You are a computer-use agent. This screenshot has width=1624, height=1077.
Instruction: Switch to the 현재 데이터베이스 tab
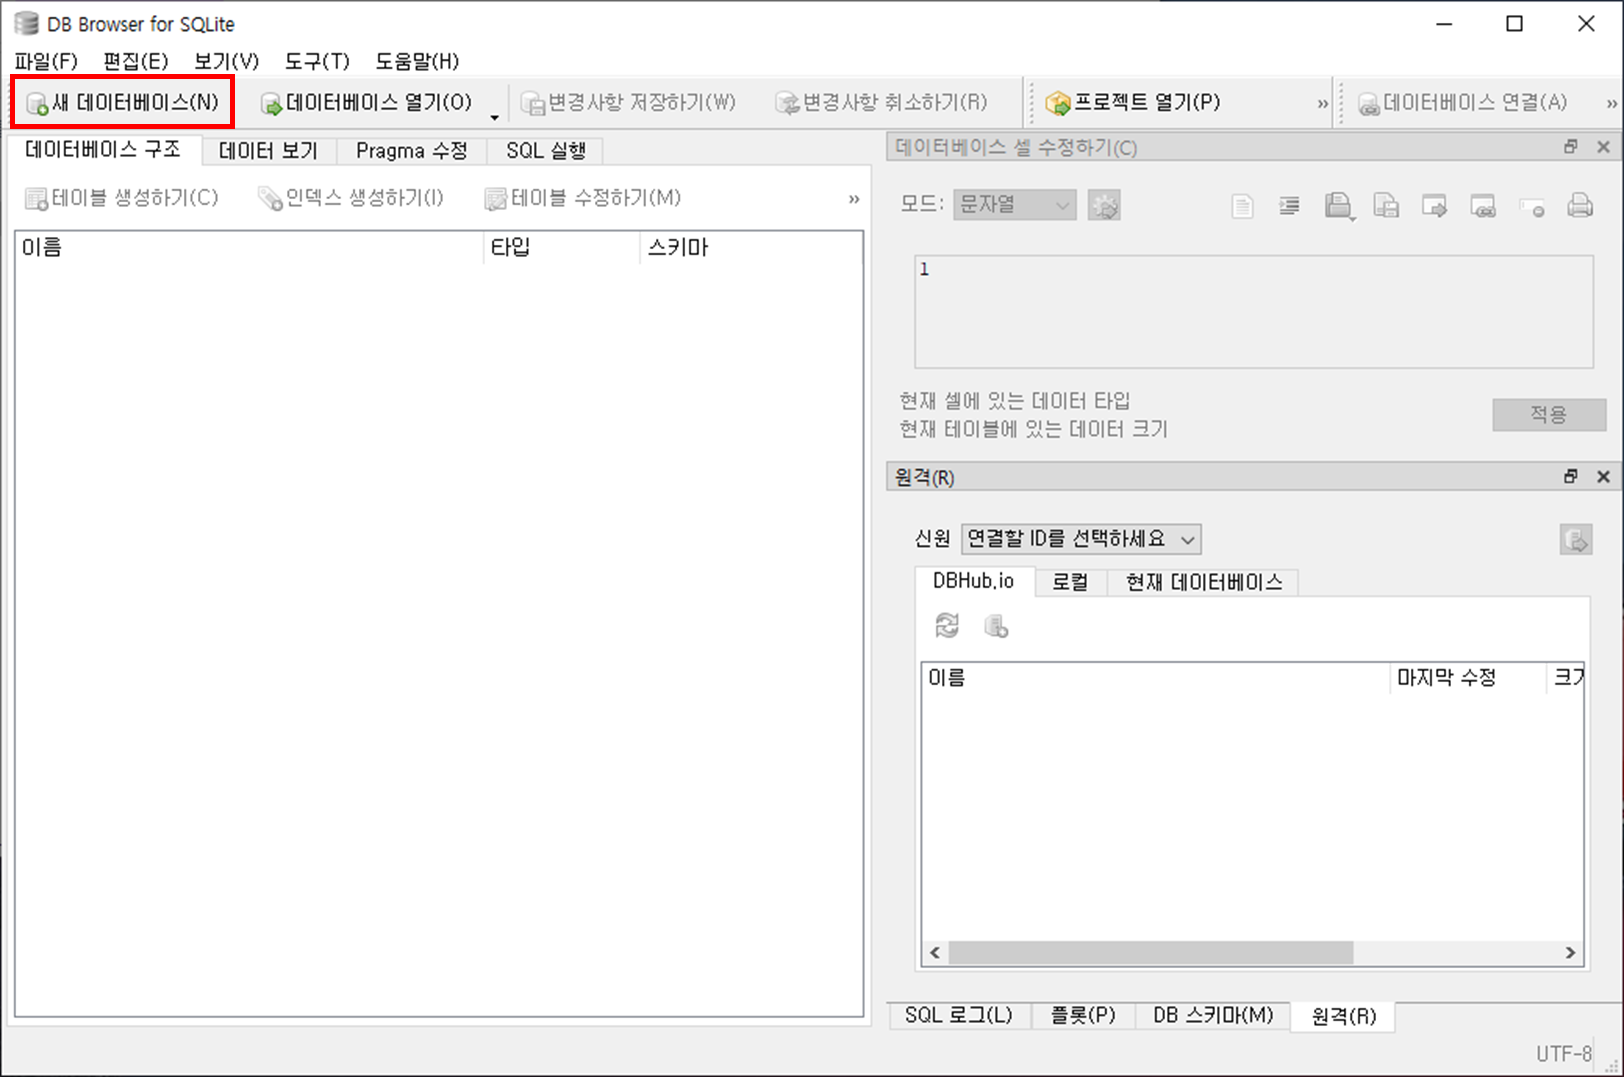click(1204, 582)
